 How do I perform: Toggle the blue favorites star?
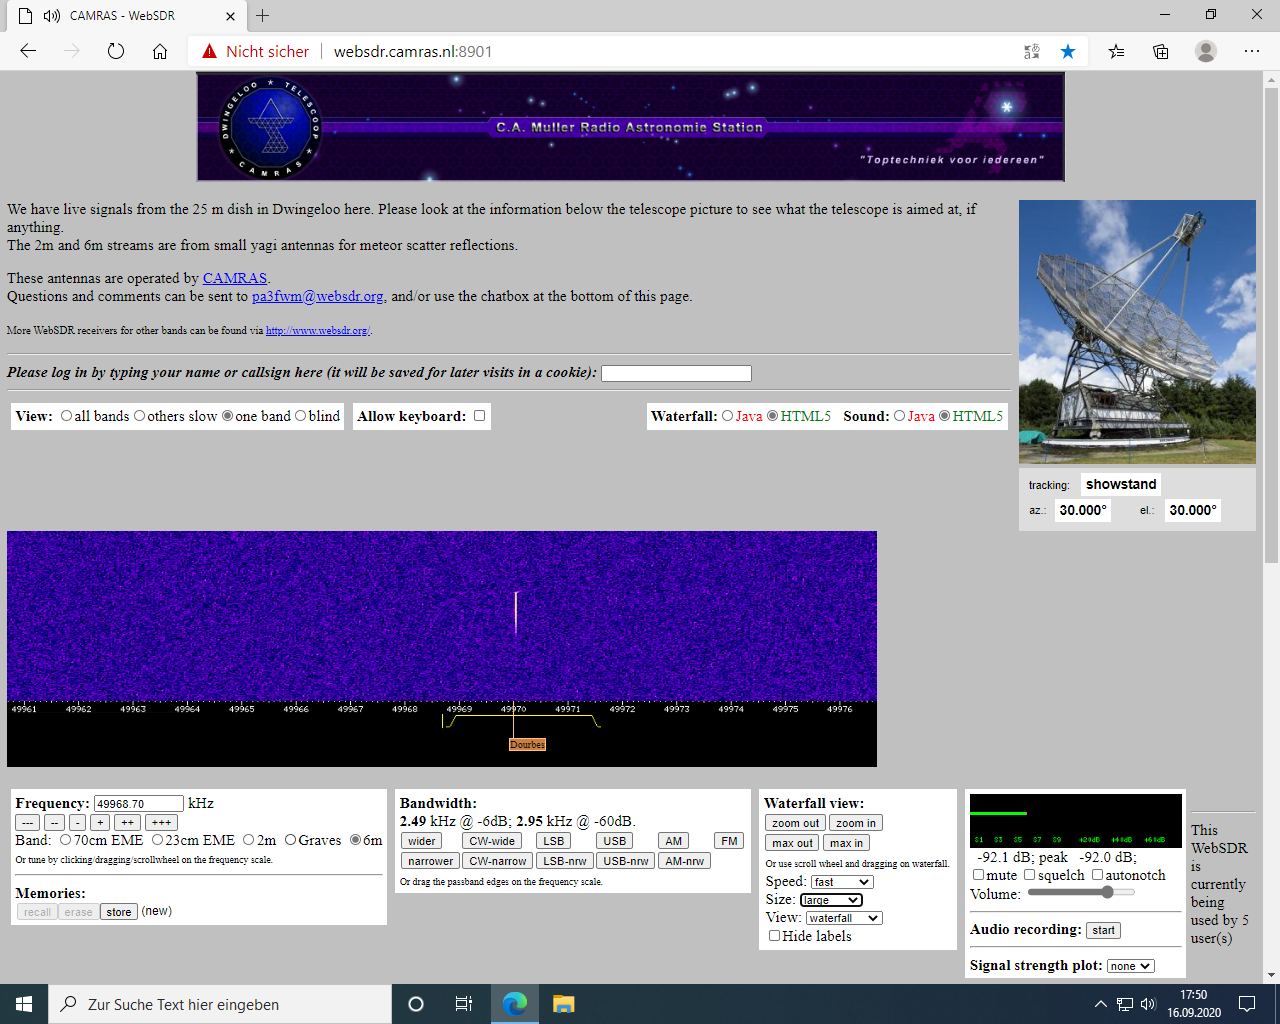[1068, 51]
